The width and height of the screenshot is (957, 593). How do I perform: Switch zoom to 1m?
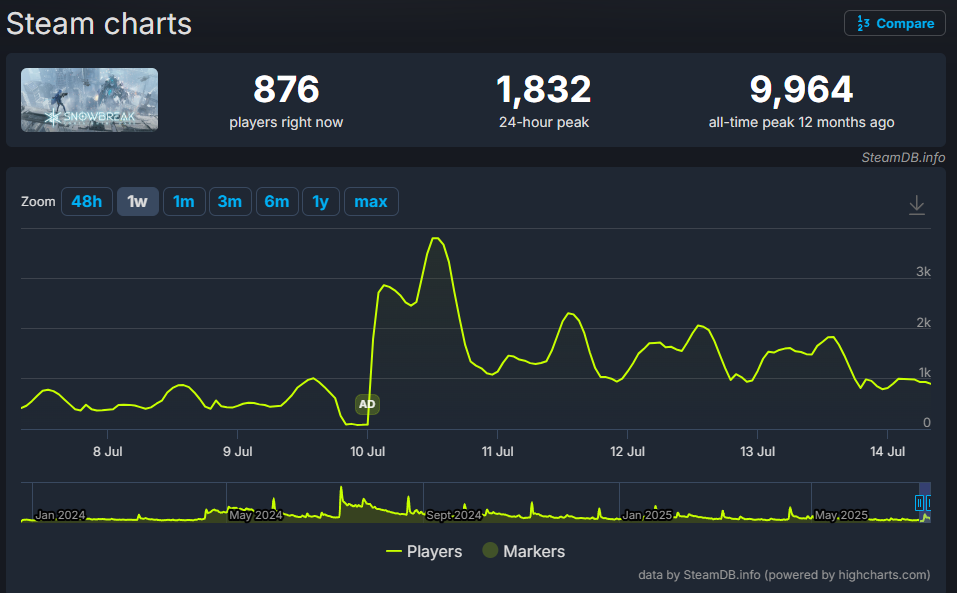click(184, 201)
